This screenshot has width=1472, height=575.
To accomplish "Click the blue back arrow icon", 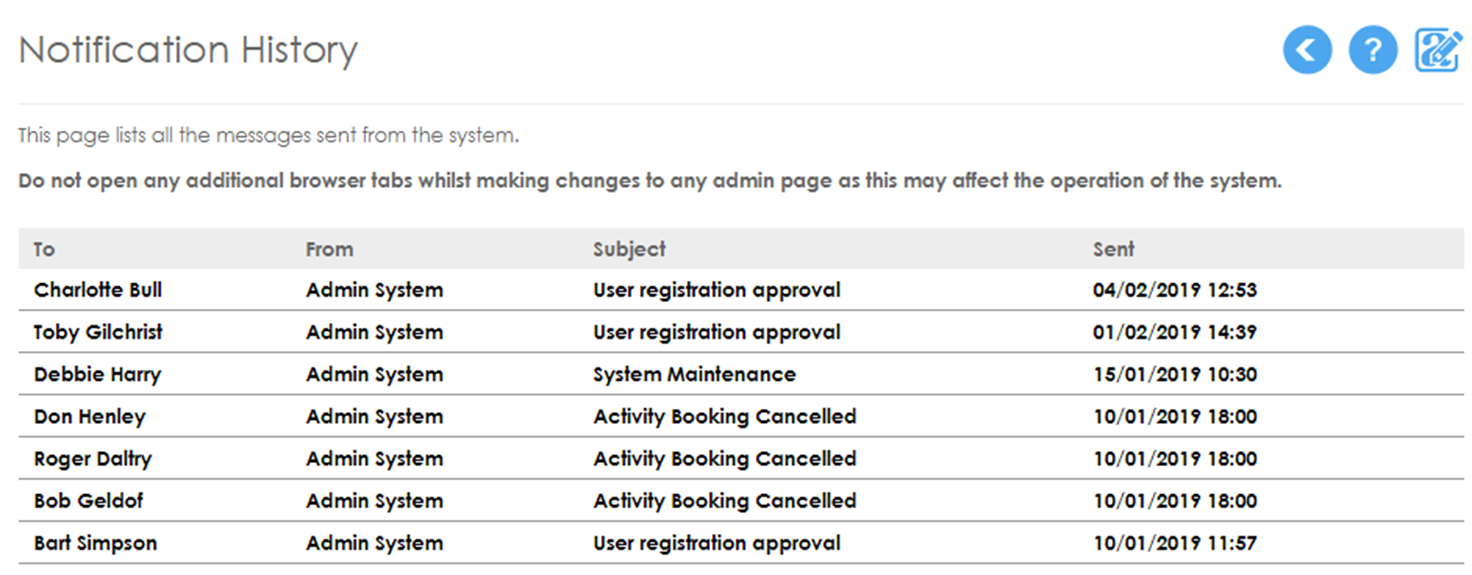I will click(1307, 50).
